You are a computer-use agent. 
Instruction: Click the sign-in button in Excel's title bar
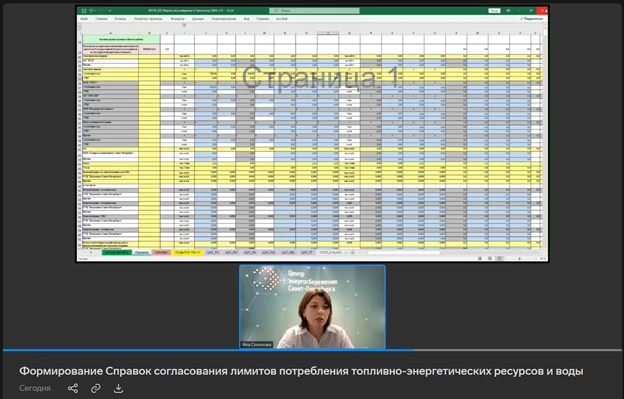pyautogui.click(x=494, y=11)
